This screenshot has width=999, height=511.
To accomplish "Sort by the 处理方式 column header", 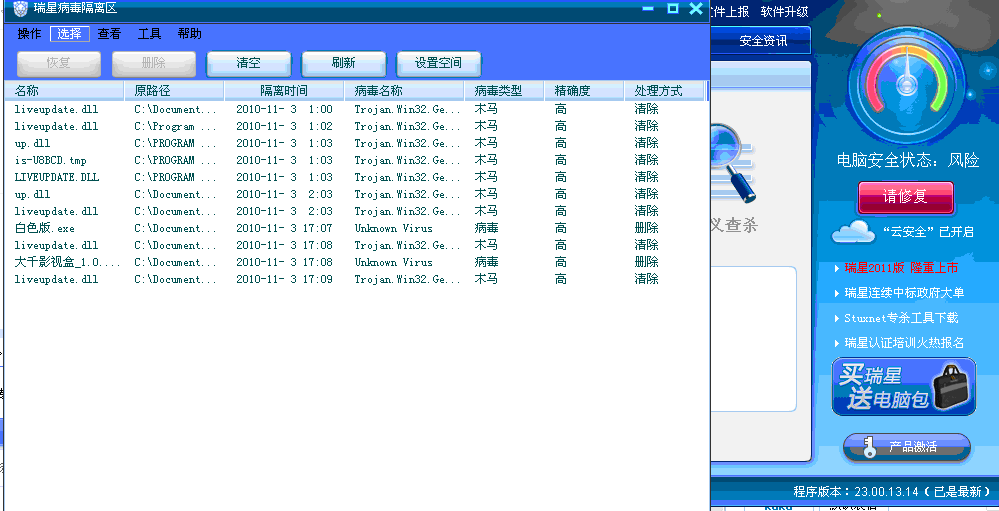I will (x=665, y=91).
